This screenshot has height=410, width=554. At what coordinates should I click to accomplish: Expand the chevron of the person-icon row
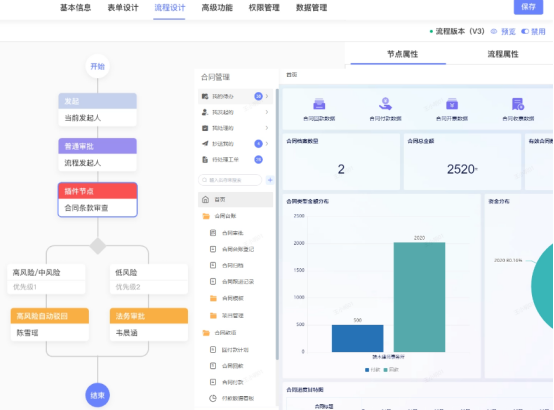pyautogui.click(x=267, y=112)
